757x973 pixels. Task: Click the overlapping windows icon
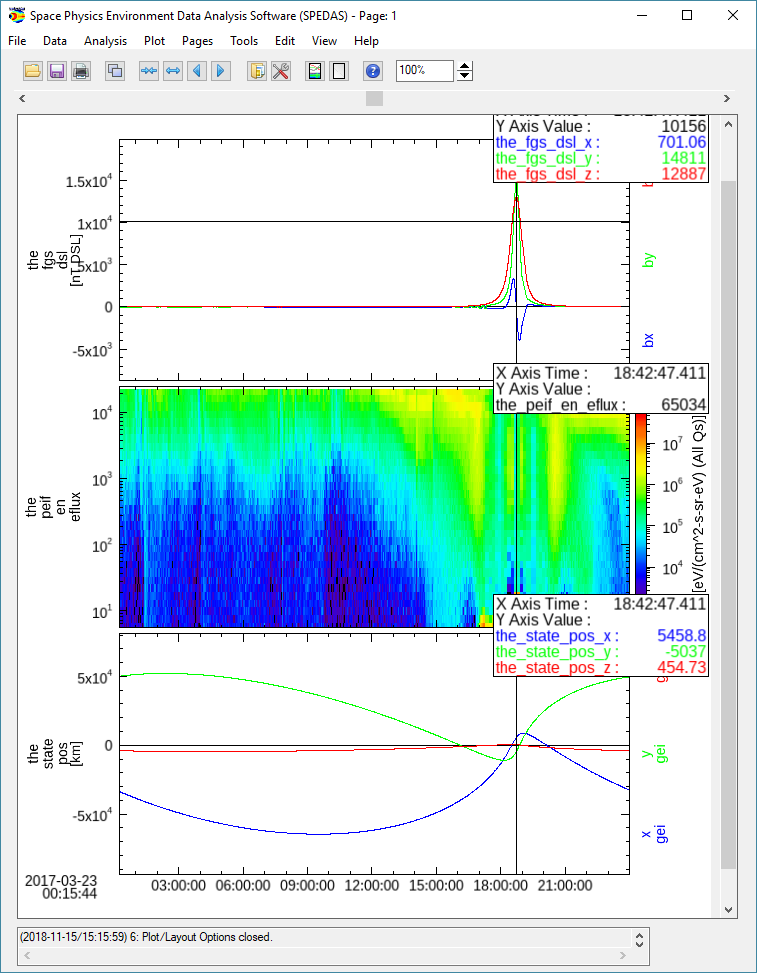(x=115, y=71)
